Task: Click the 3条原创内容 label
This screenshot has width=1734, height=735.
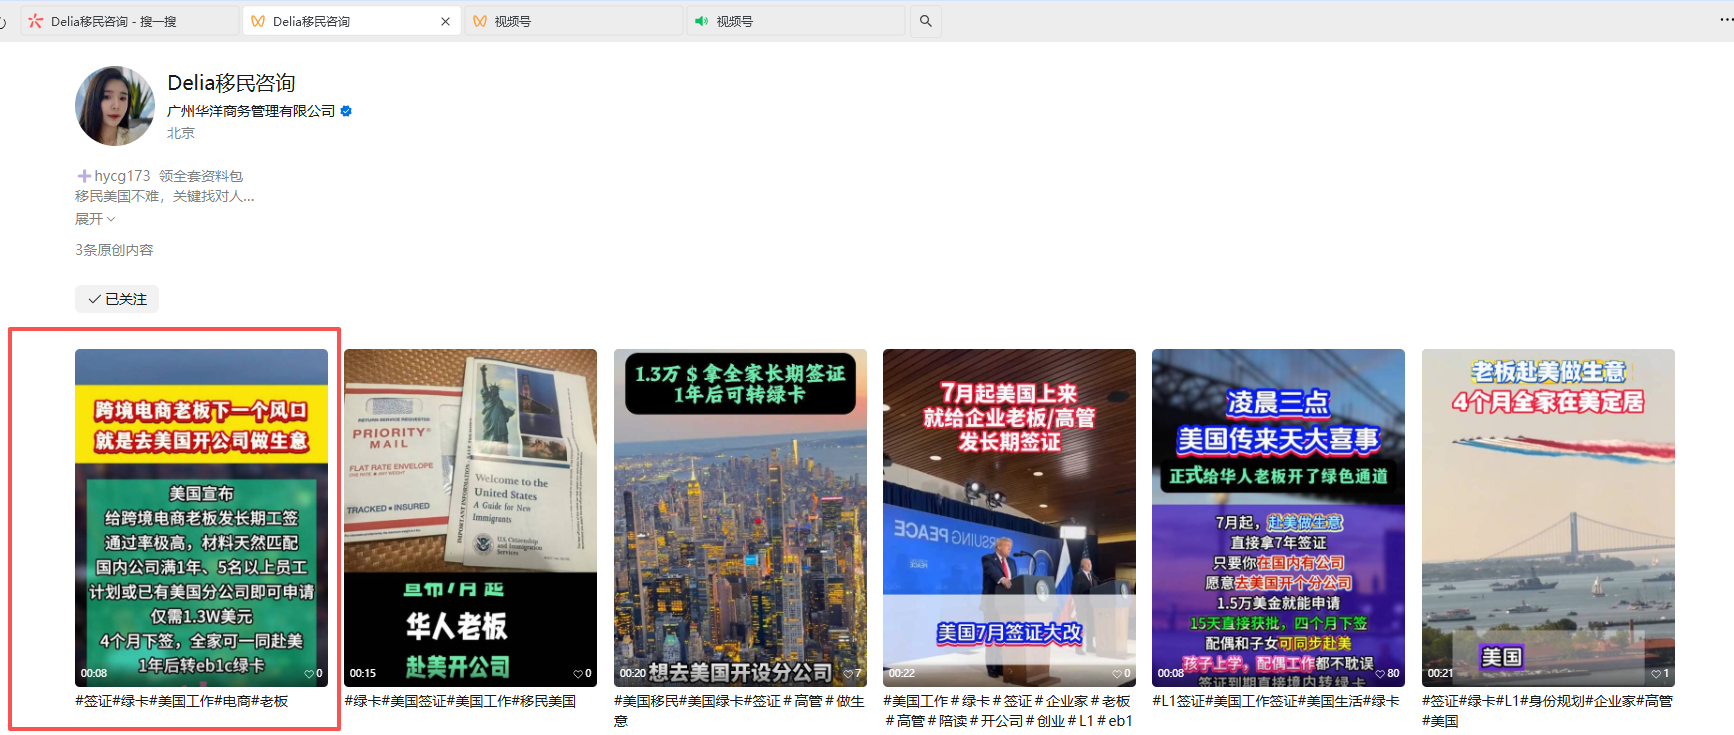Action: (x=114, y=250)
